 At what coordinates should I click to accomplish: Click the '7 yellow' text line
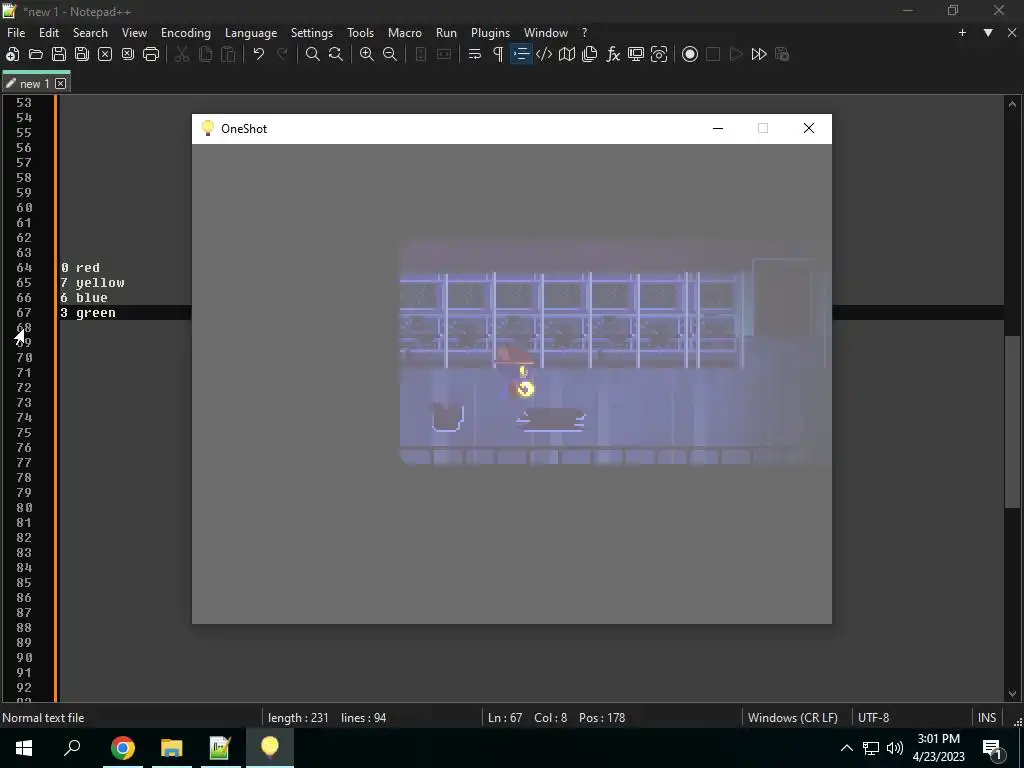pyautogui.click(x=92, y=283)
